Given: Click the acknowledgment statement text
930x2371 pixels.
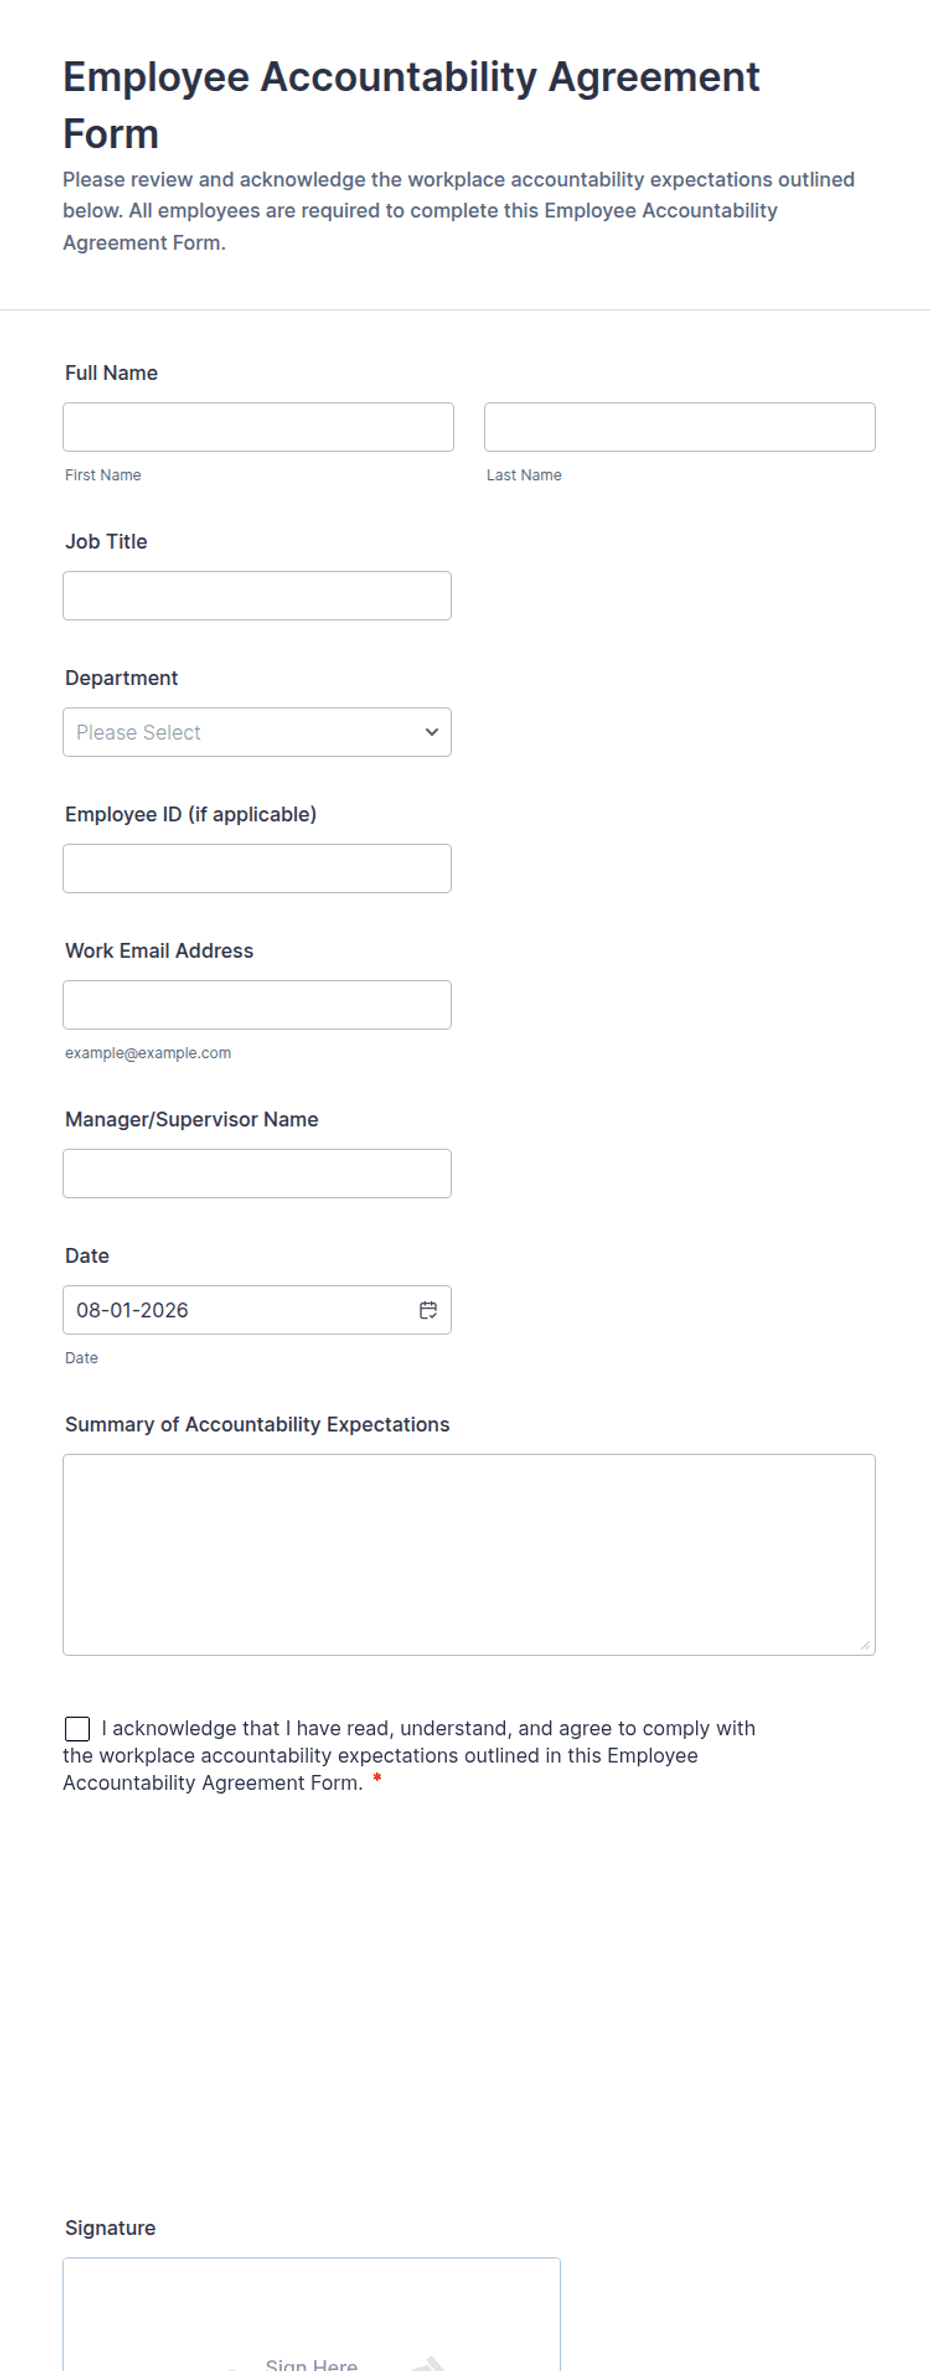Looking at the screenshot, I should (410, 1756).
